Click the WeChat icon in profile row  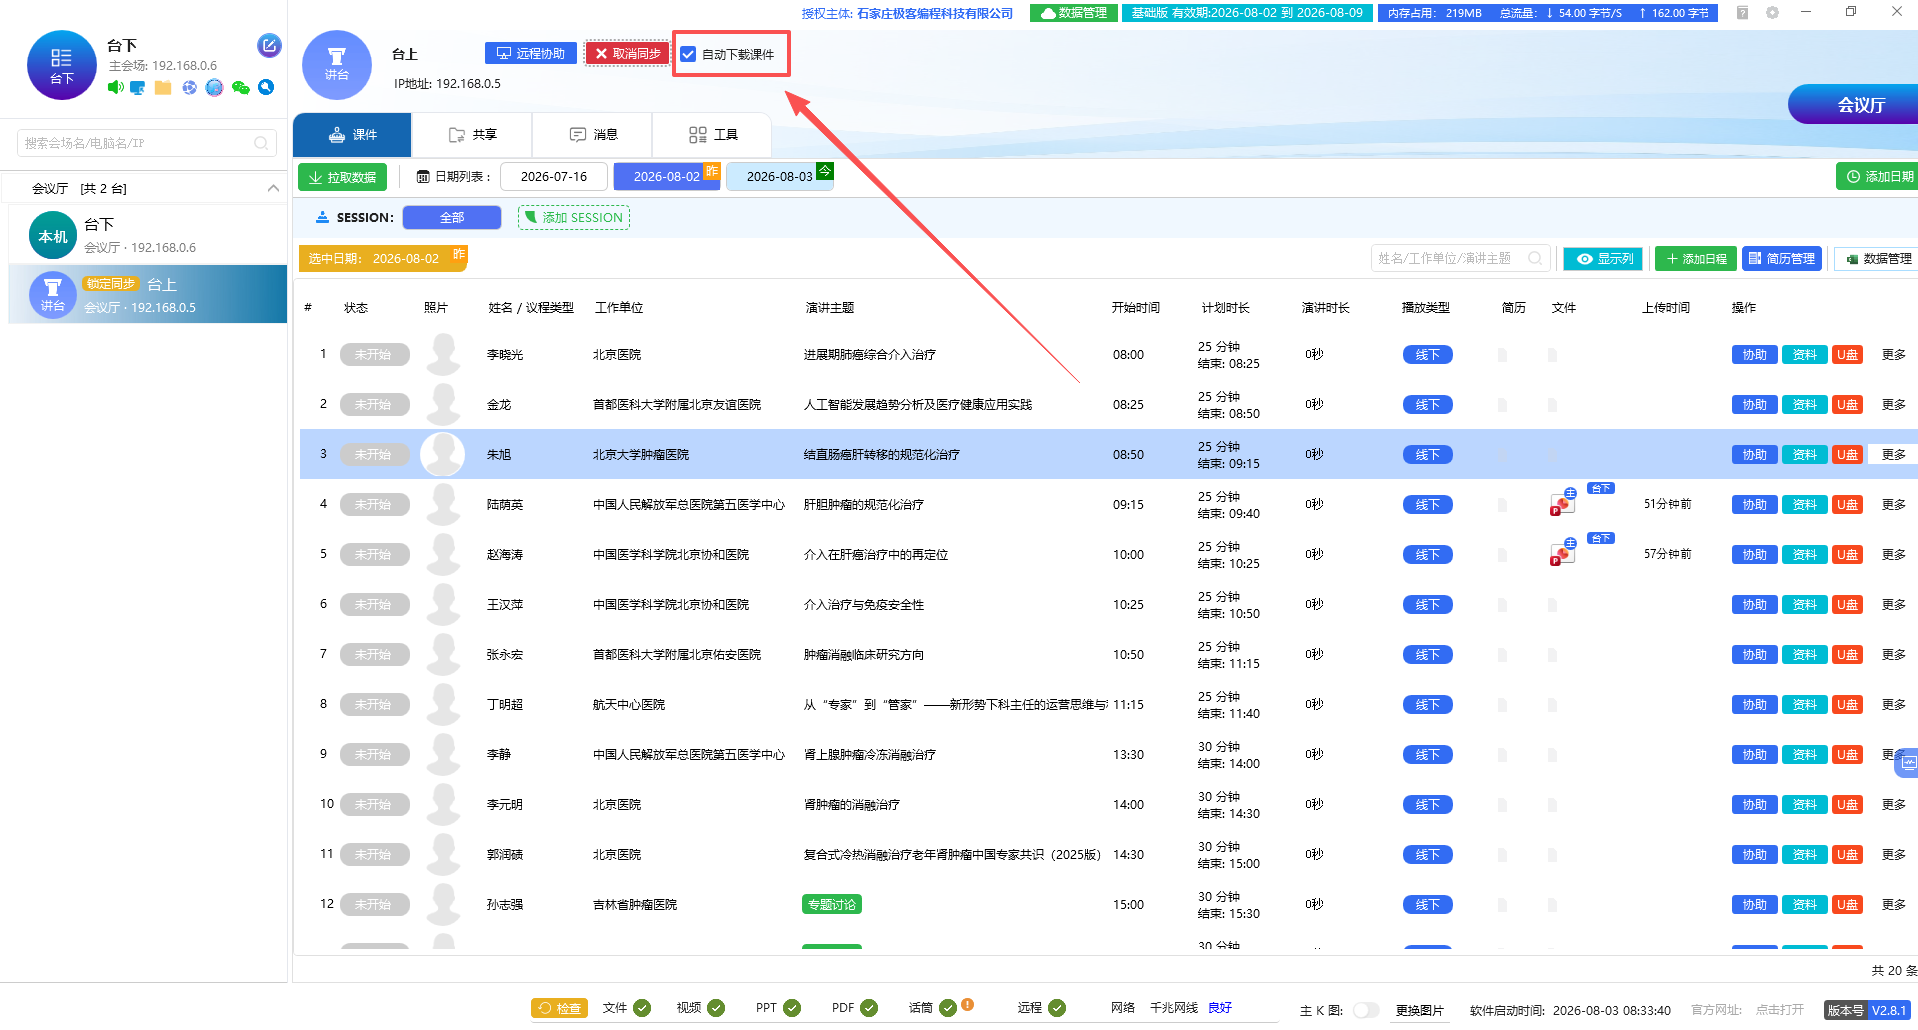240,88
